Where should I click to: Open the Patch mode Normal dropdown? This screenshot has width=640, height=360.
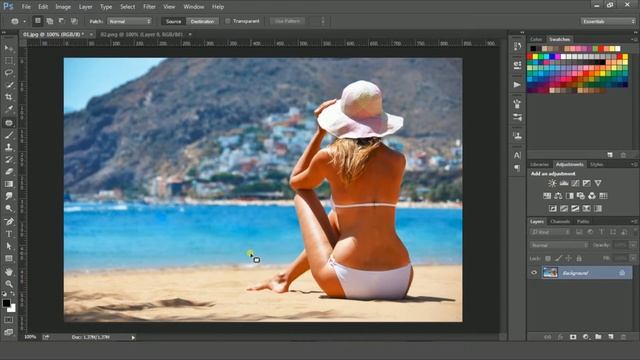point(129,21)
